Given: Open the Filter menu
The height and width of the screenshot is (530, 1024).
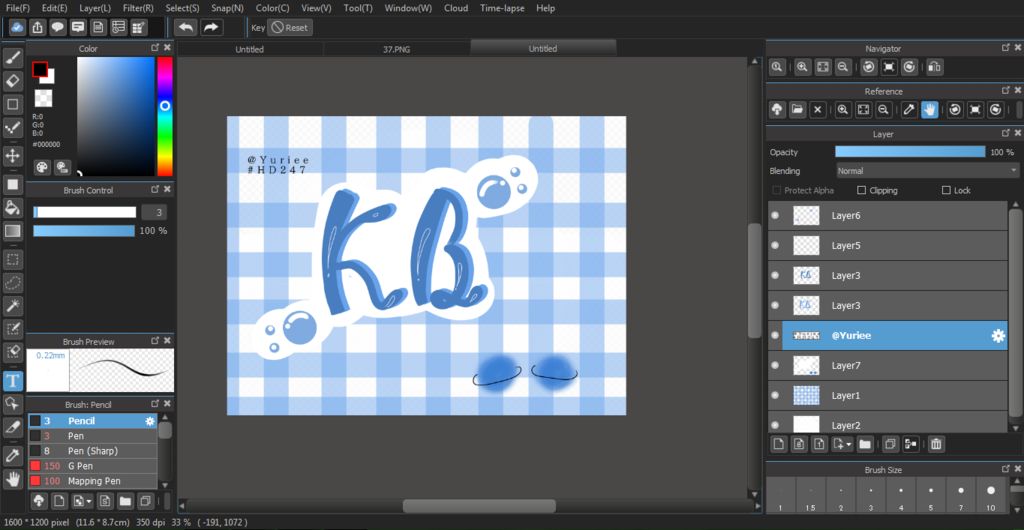Looking at the screenshot, I should [138, 8].
